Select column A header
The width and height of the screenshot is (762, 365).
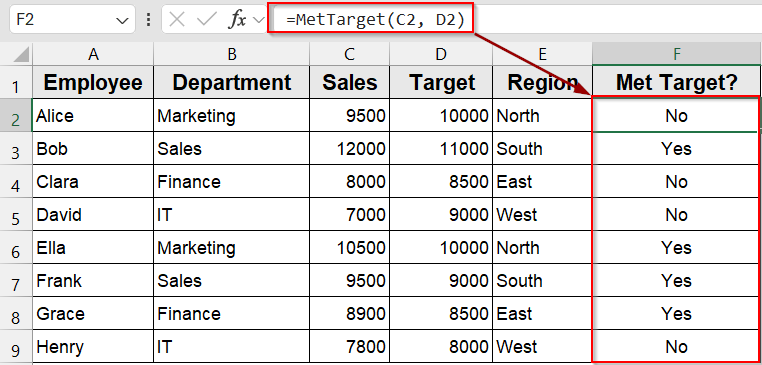(93, 54)
